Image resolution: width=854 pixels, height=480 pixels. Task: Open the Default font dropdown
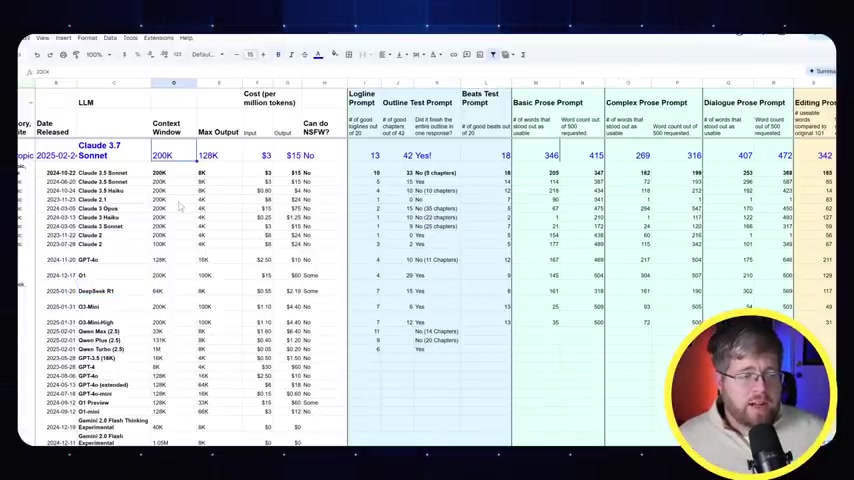click(208, 55)
